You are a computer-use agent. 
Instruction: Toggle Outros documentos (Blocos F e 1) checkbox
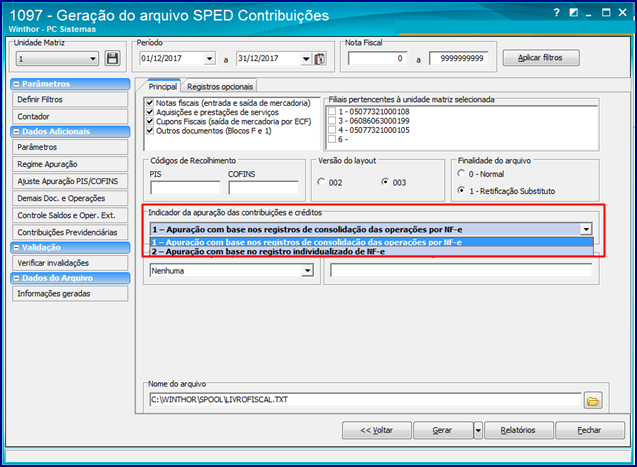[150, 131]
